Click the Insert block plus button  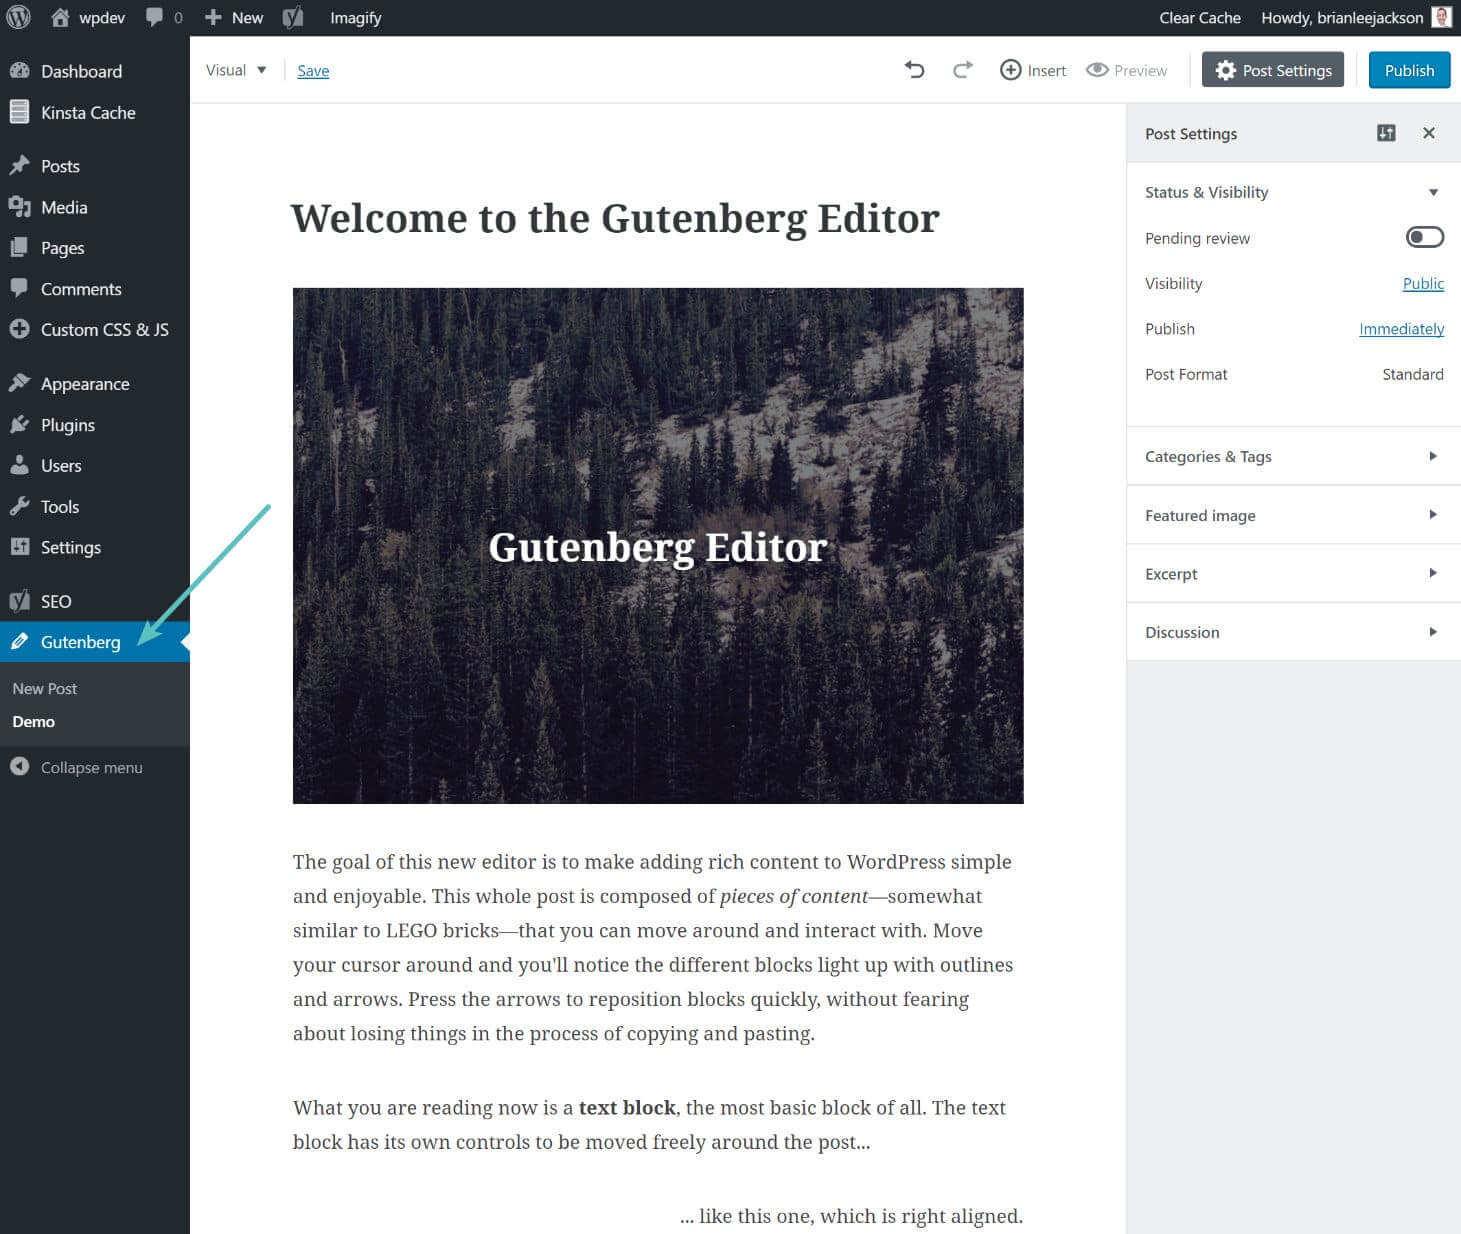tap(1033, 70)
